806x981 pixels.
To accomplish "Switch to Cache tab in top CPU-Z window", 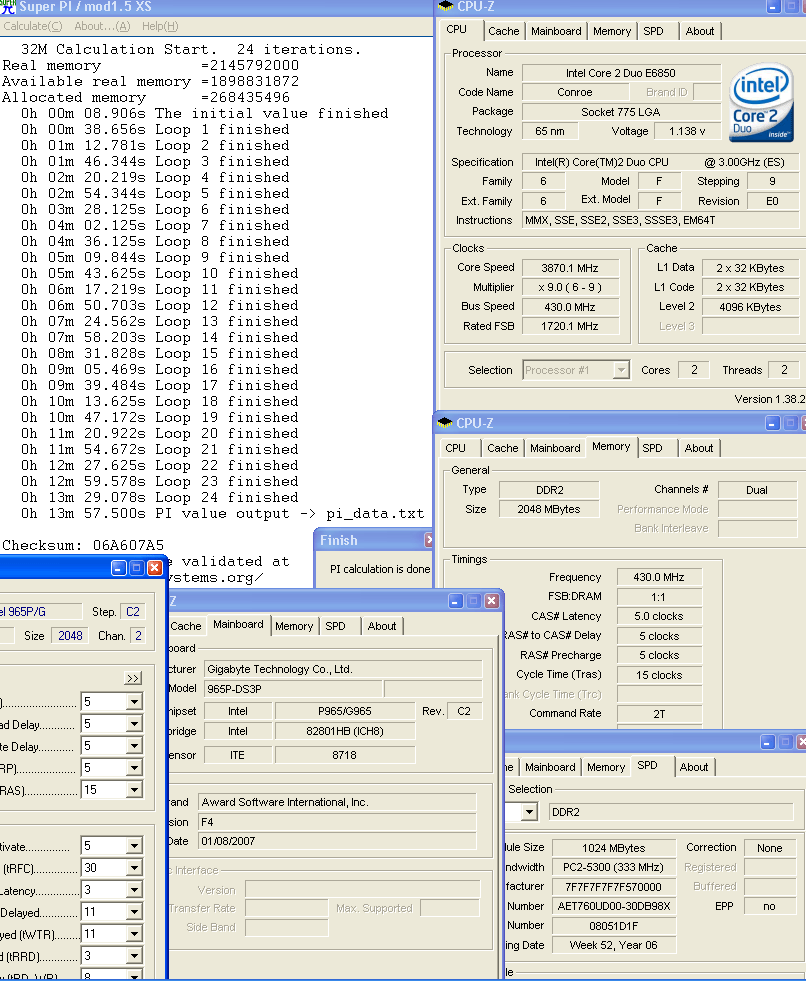I will [x=503, y=31].
